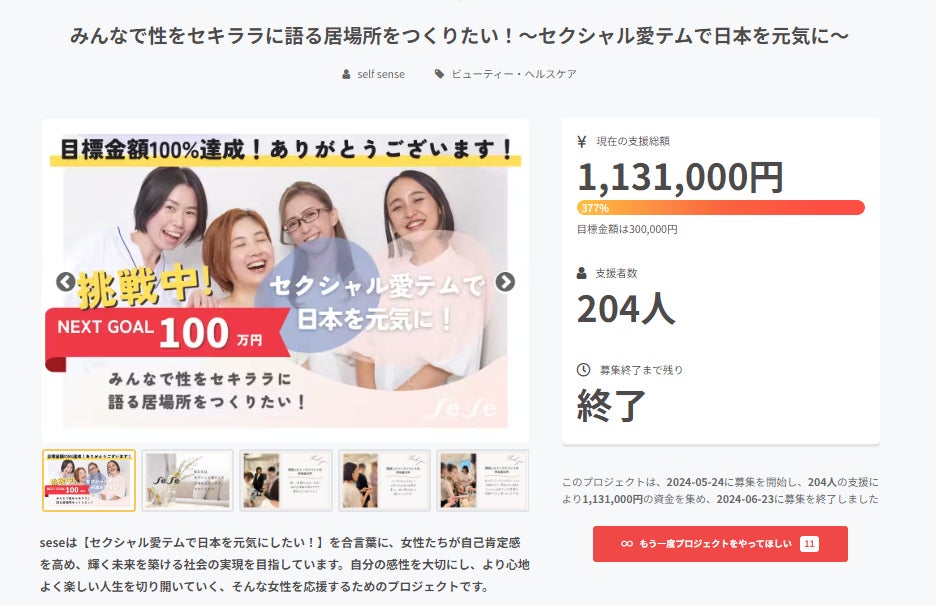936x606 pixels.
Task: Click the main project banner image
Action: 285,281
